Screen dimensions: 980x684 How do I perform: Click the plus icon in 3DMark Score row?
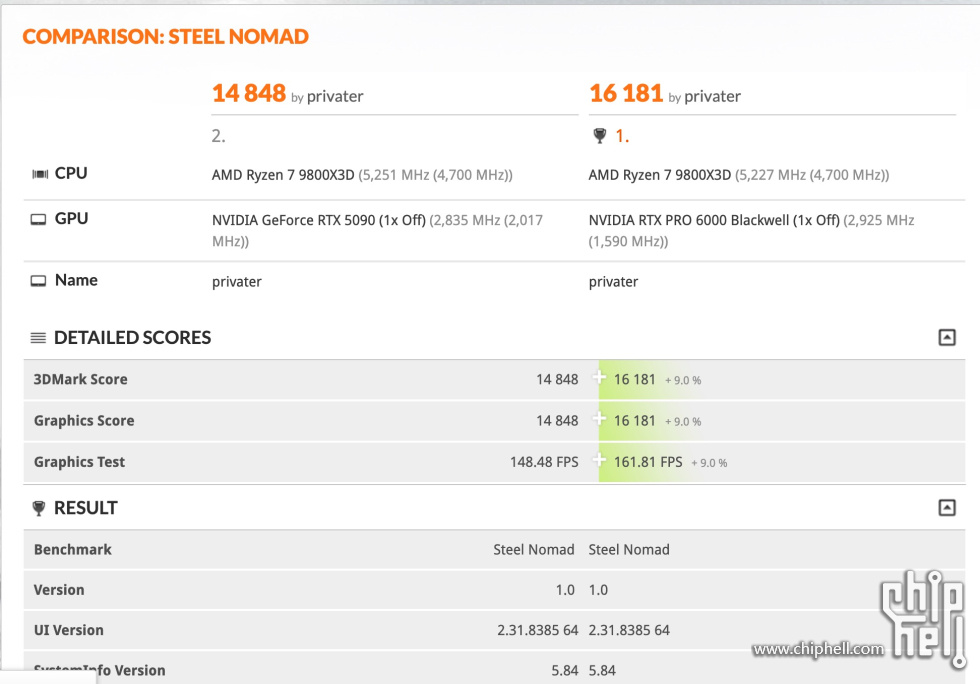(x=599, y=378)
